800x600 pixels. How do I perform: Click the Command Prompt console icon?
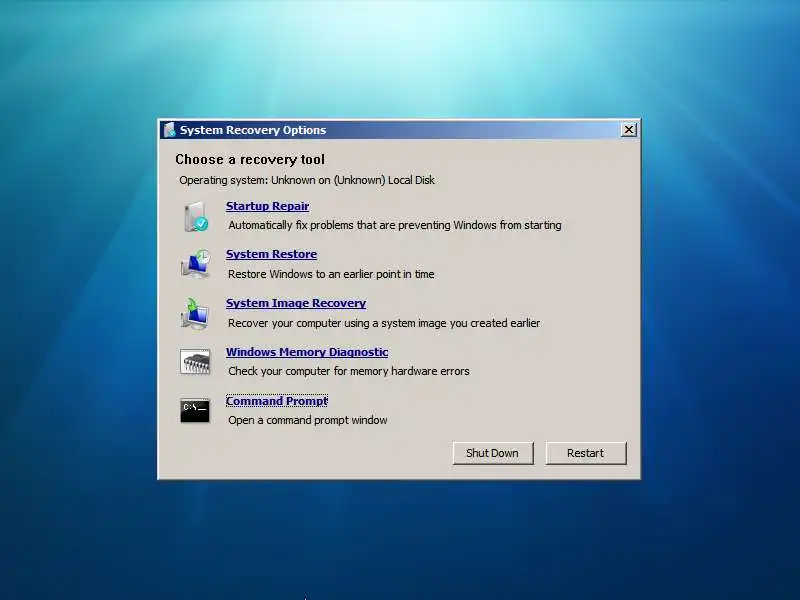point(195,410)
